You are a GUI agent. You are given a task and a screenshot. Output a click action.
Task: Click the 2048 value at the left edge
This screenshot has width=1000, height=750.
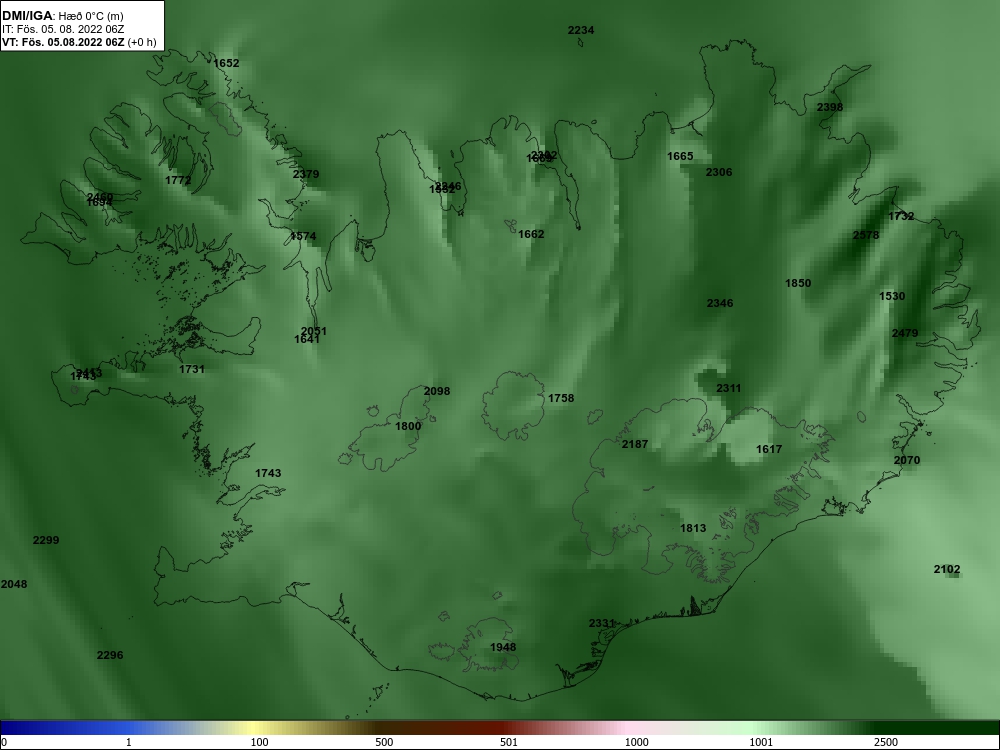pos(14,584)
